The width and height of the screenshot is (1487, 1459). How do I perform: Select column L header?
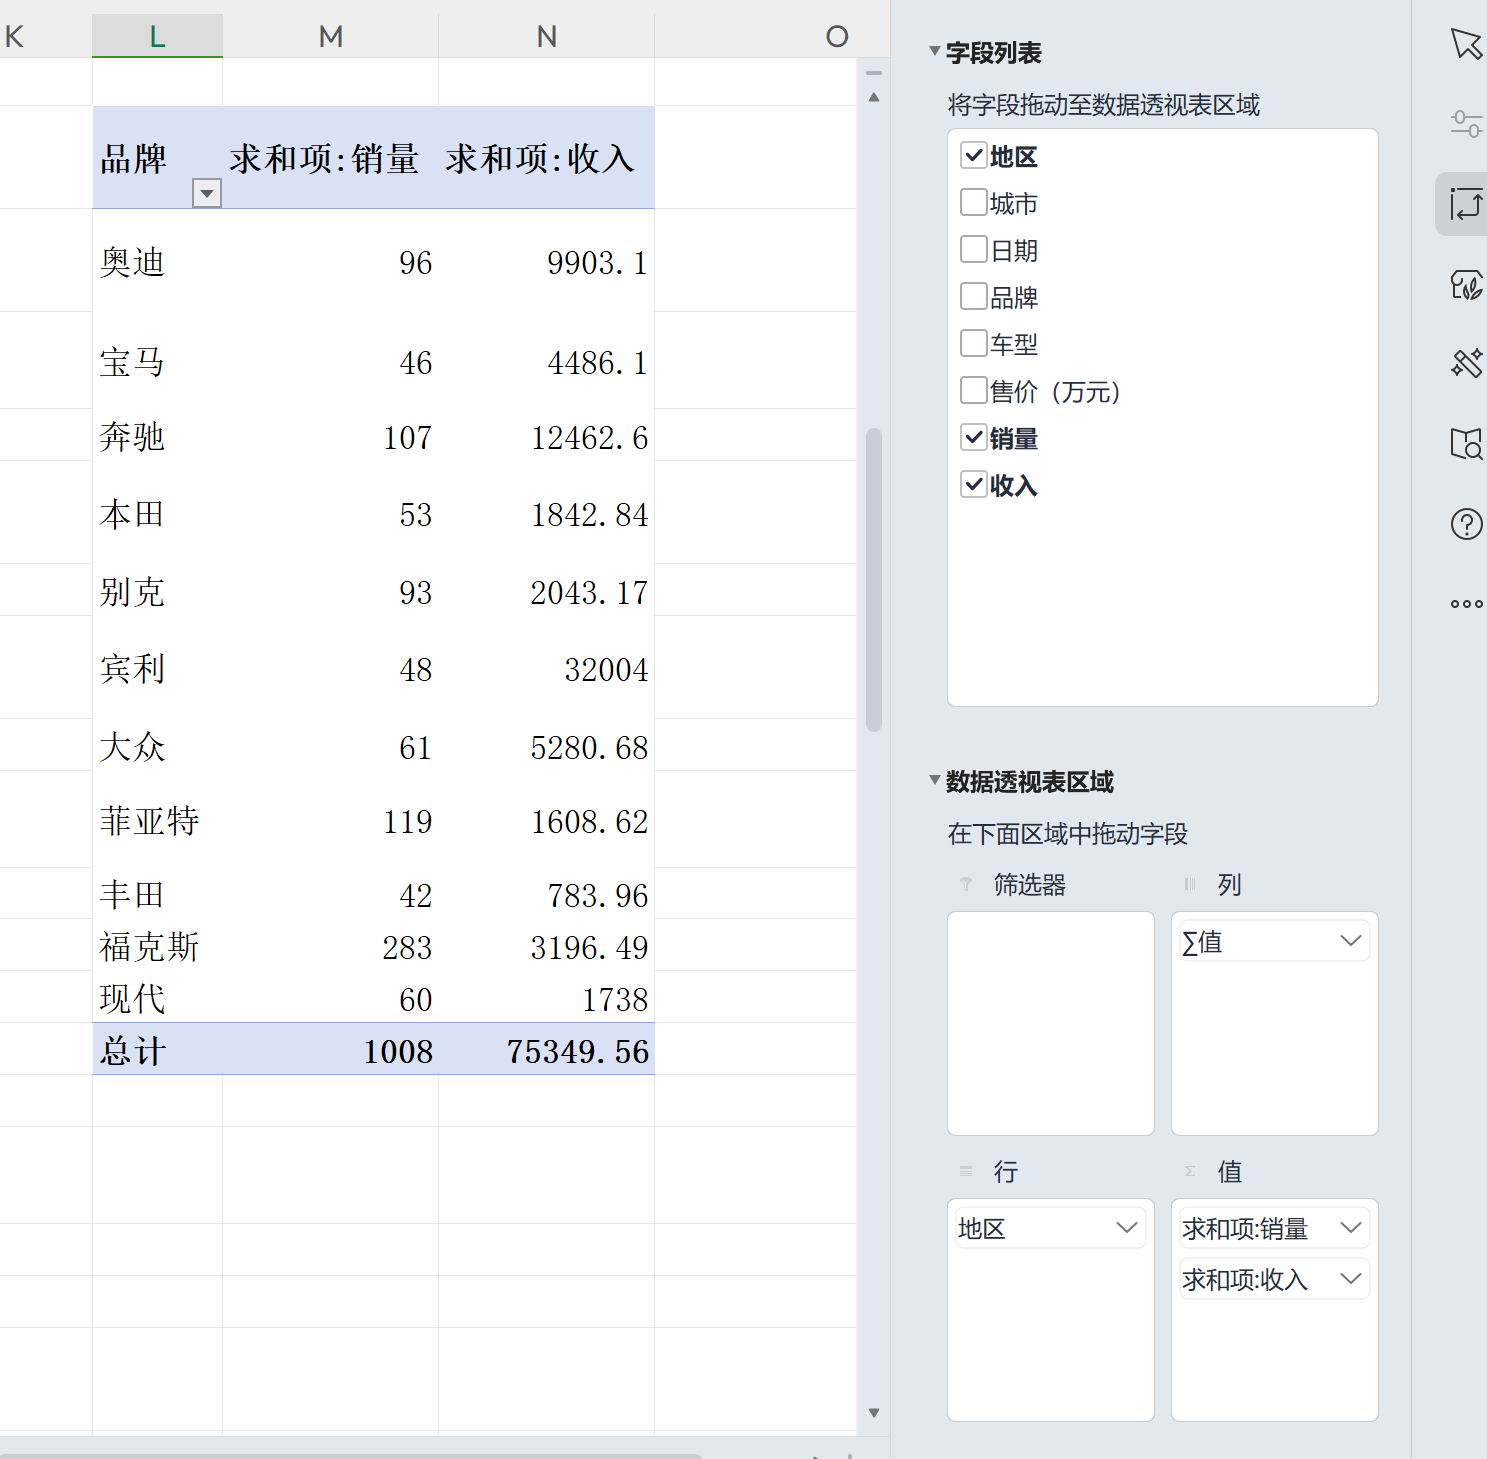coord(157,36)
